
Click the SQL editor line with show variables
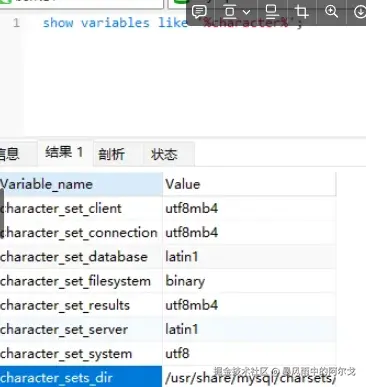click(x=173, y=23)
